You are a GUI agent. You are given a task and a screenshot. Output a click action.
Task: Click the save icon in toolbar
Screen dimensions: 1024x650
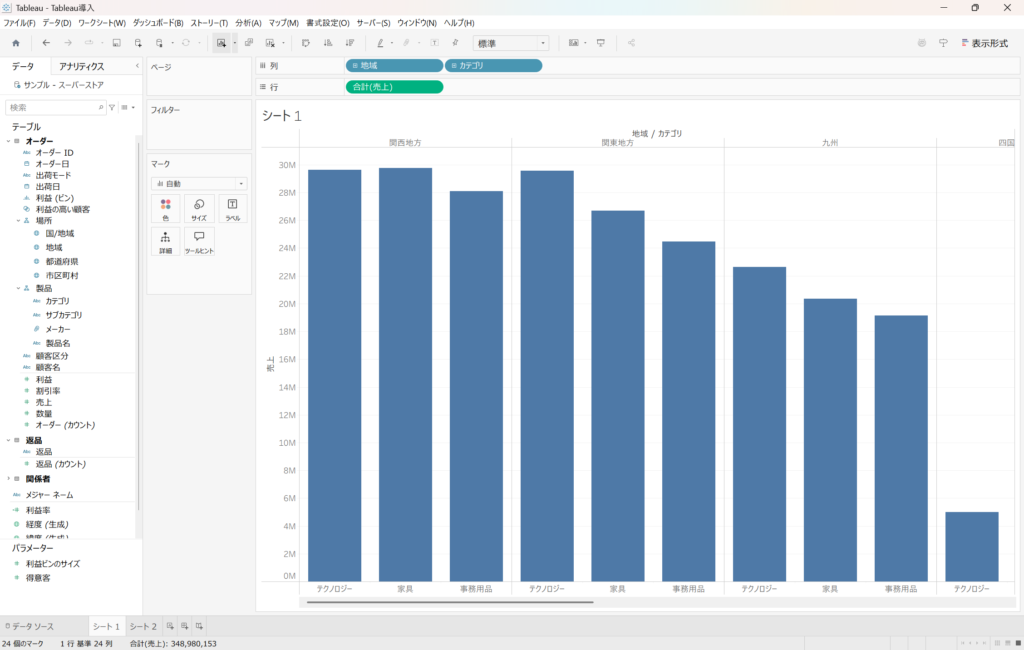116,43
